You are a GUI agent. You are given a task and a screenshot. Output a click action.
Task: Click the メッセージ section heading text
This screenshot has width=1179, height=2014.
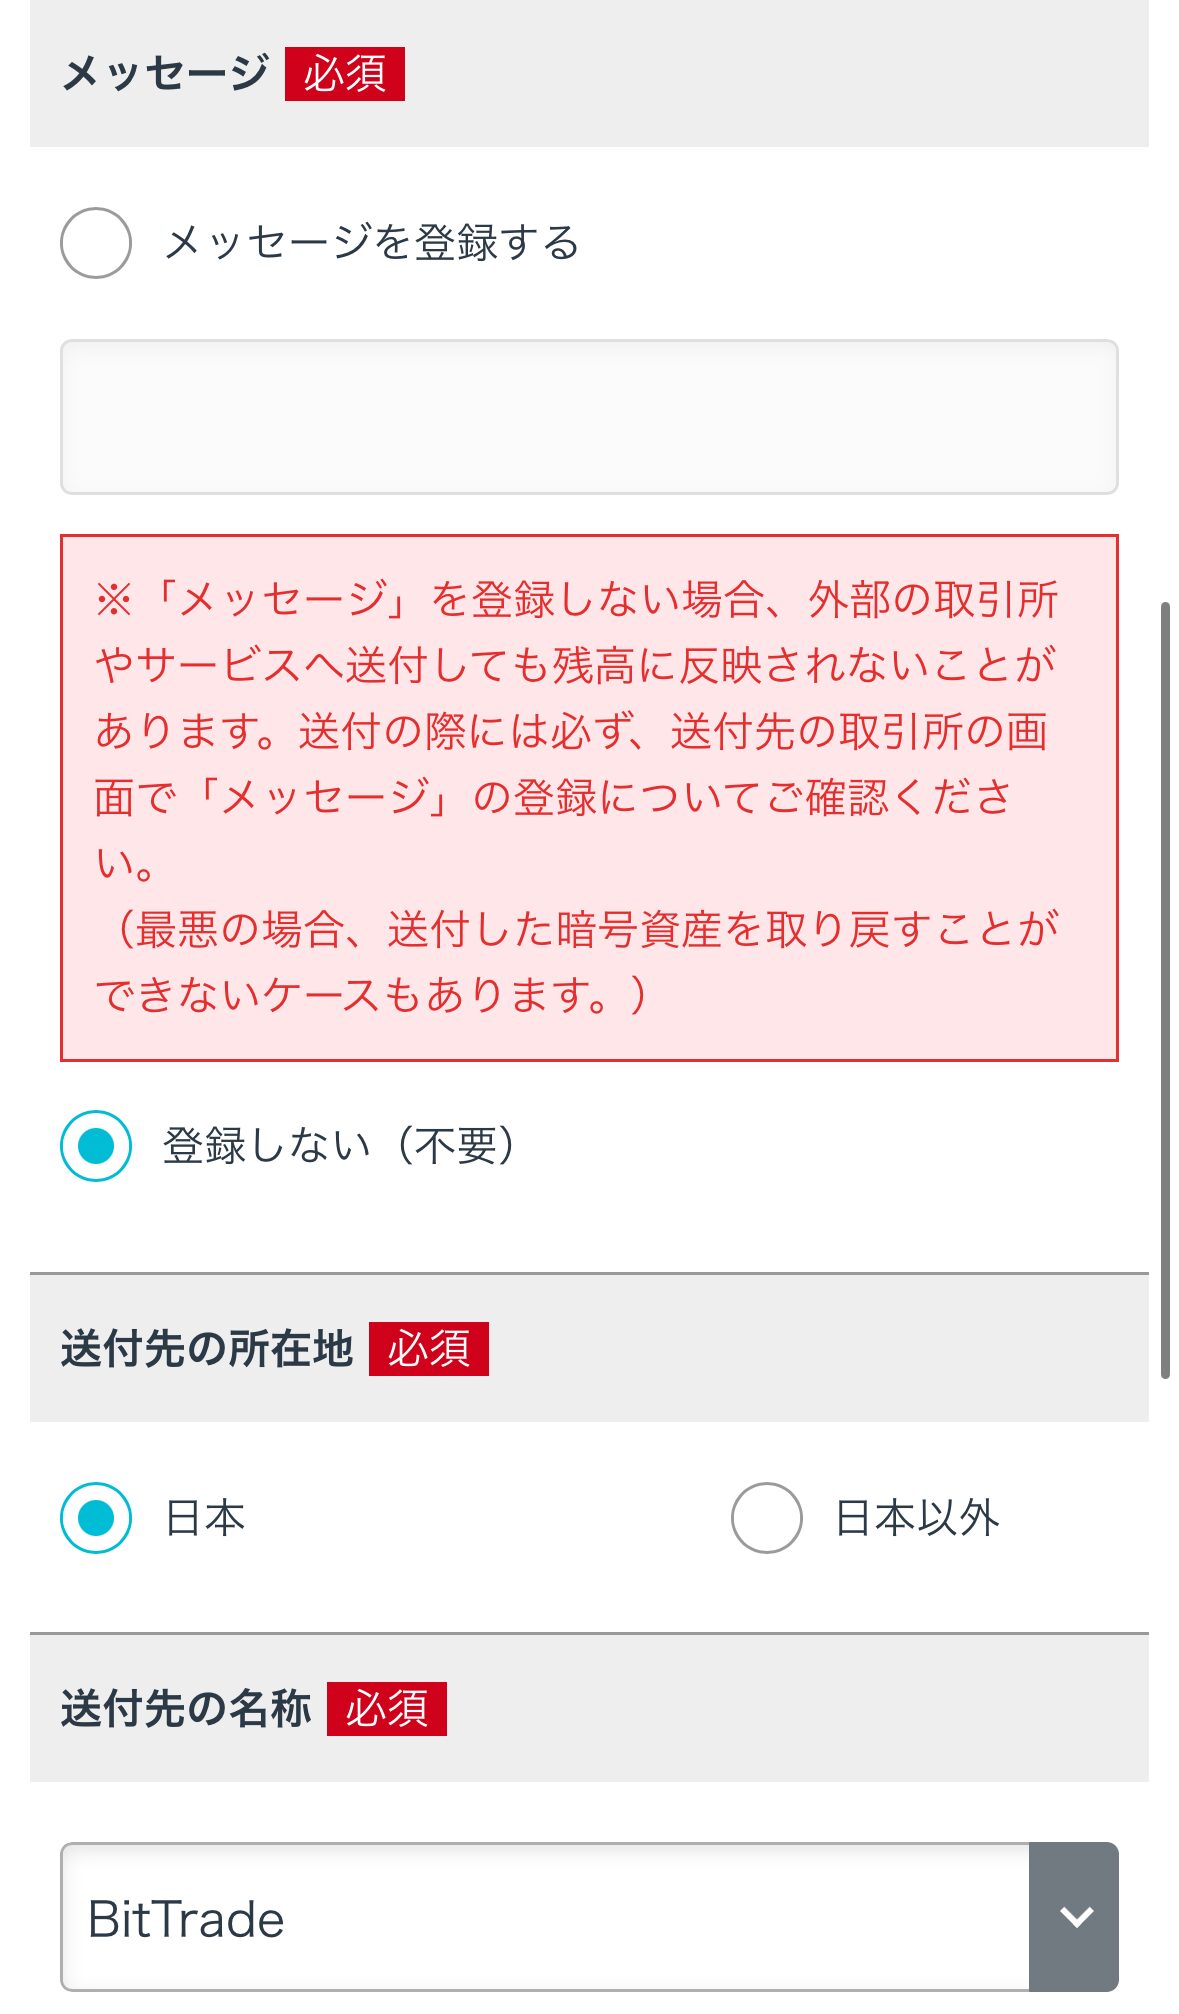(166, 74)
